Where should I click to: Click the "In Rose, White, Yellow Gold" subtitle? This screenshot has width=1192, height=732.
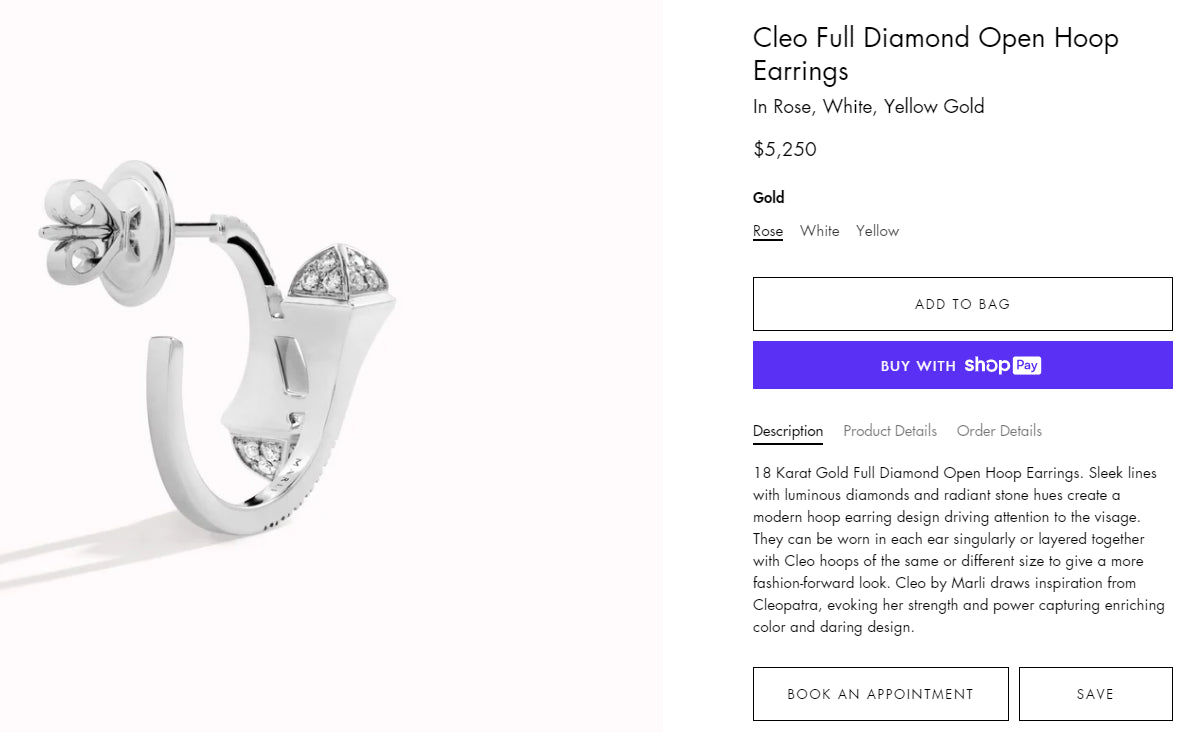(x=868, y=106)
